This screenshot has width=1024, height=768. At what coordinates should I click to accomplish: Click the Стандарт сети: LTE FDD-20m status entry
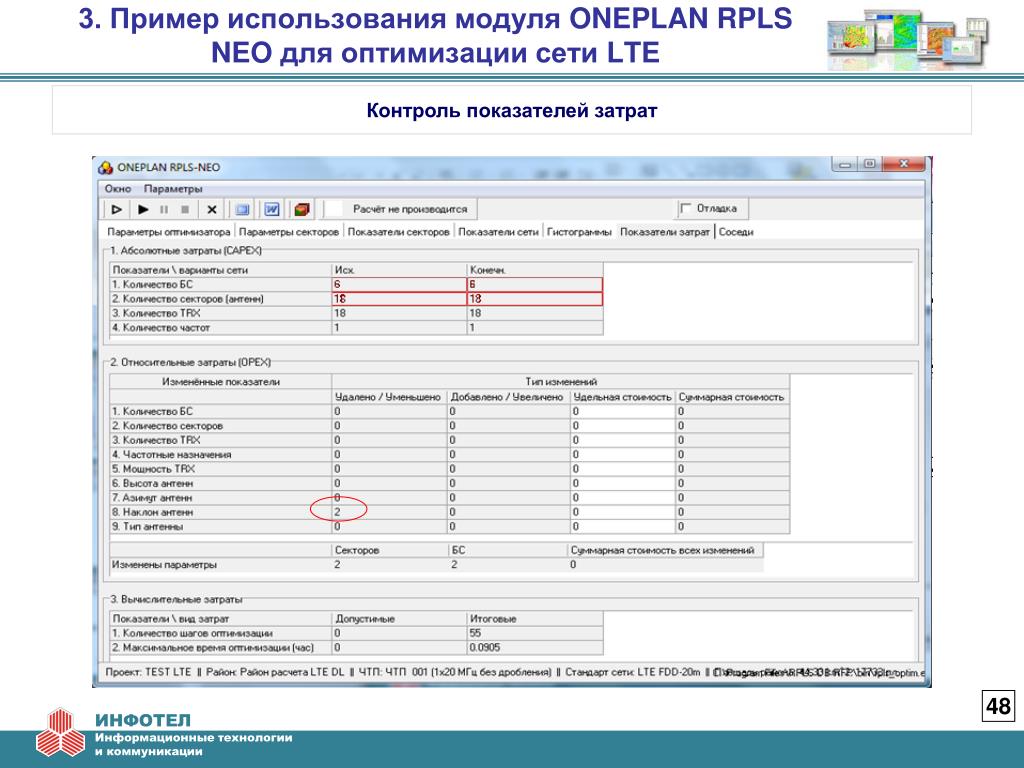click(632, 672)
